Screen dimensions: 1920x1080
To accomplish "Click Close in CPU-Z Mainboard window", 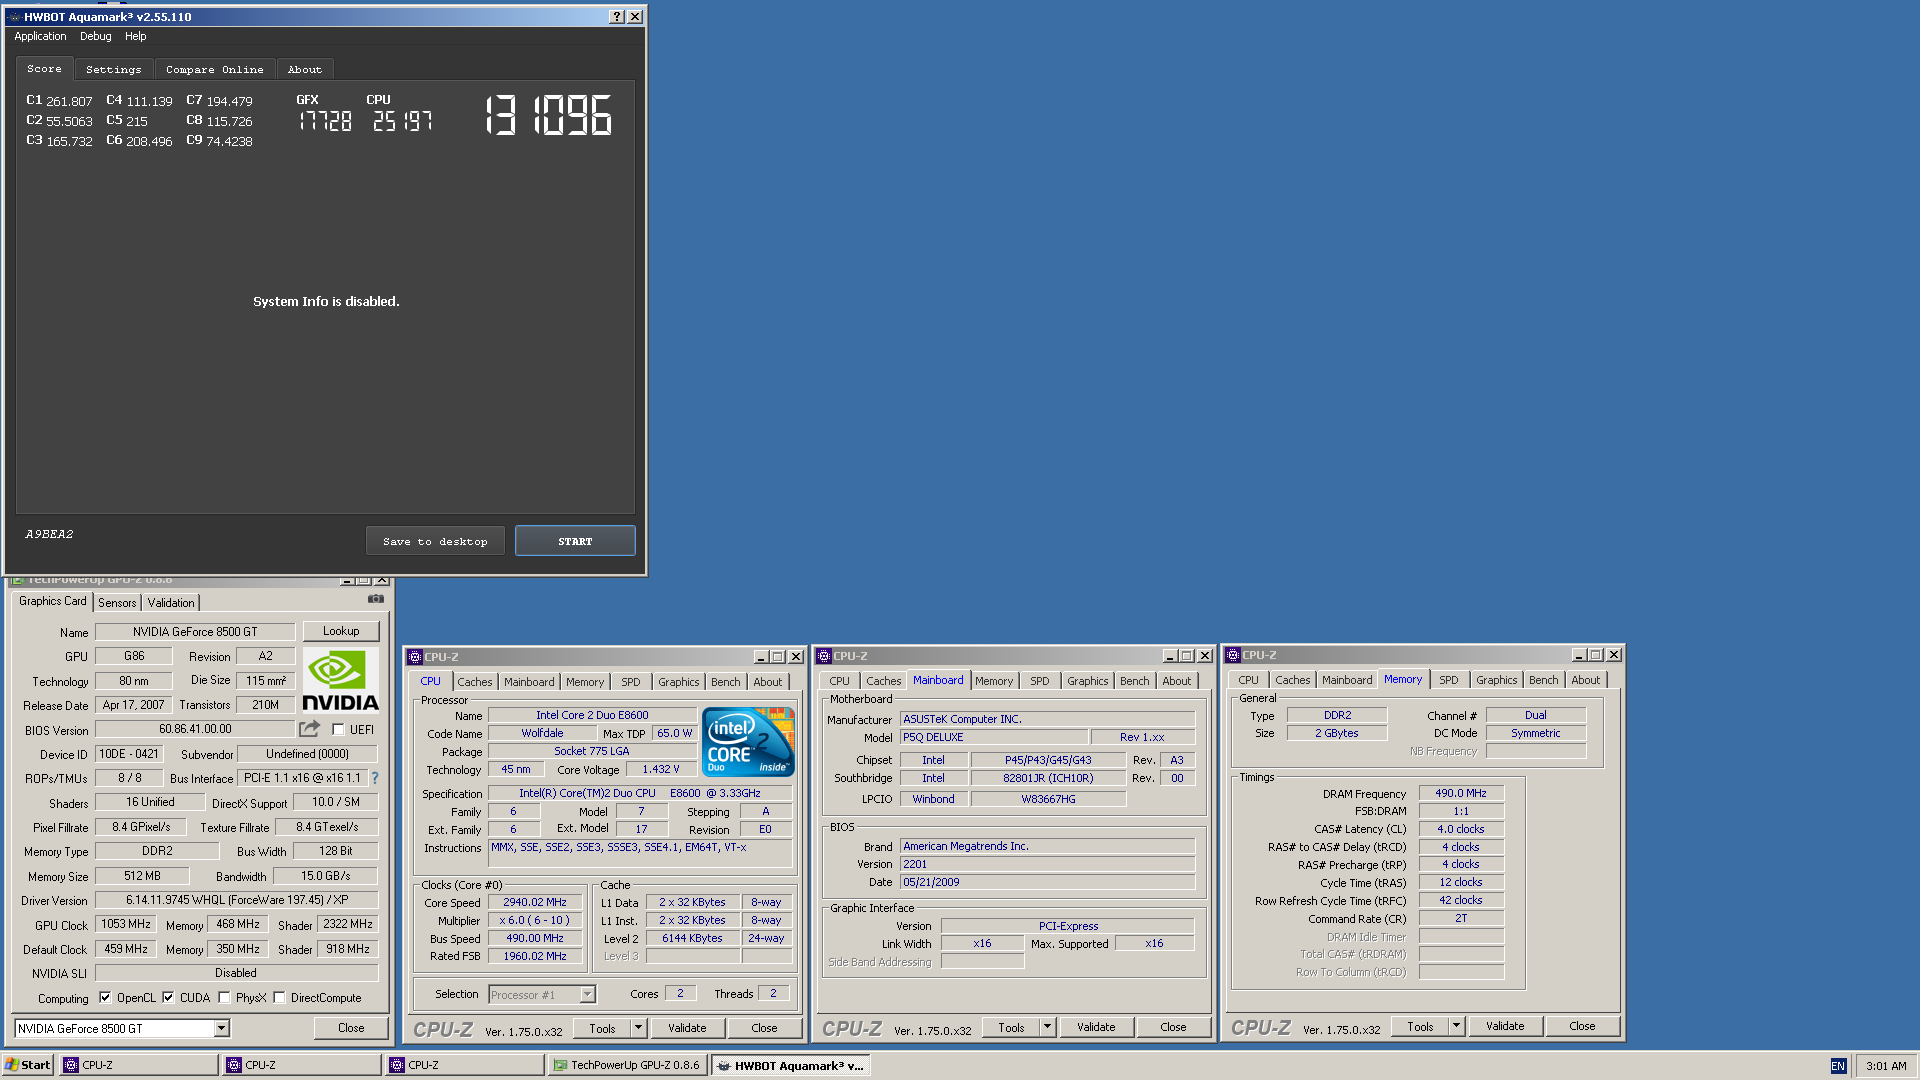I will point(1173,1027).
